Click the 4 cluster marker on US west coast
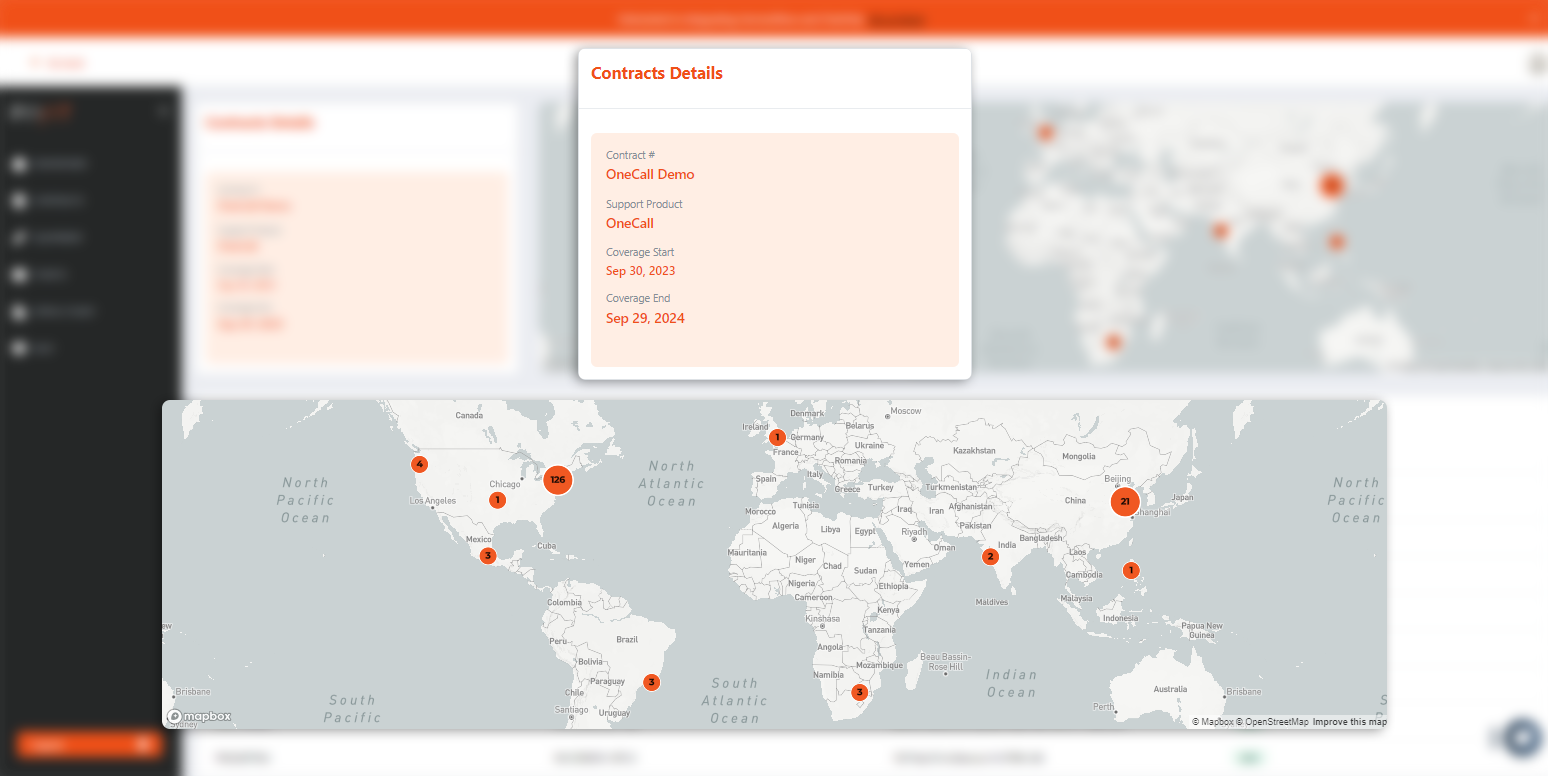The width and height of the screenshot is (1548, 776). click(420, 464)
